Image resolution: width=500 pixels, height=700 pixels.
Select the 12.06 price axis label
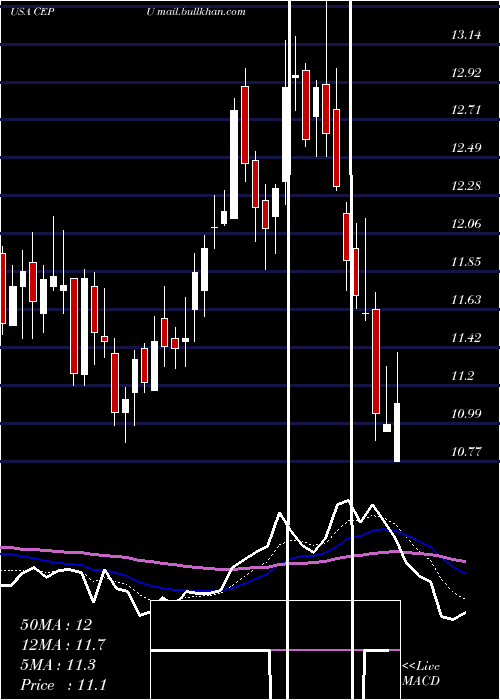point(466,224)
